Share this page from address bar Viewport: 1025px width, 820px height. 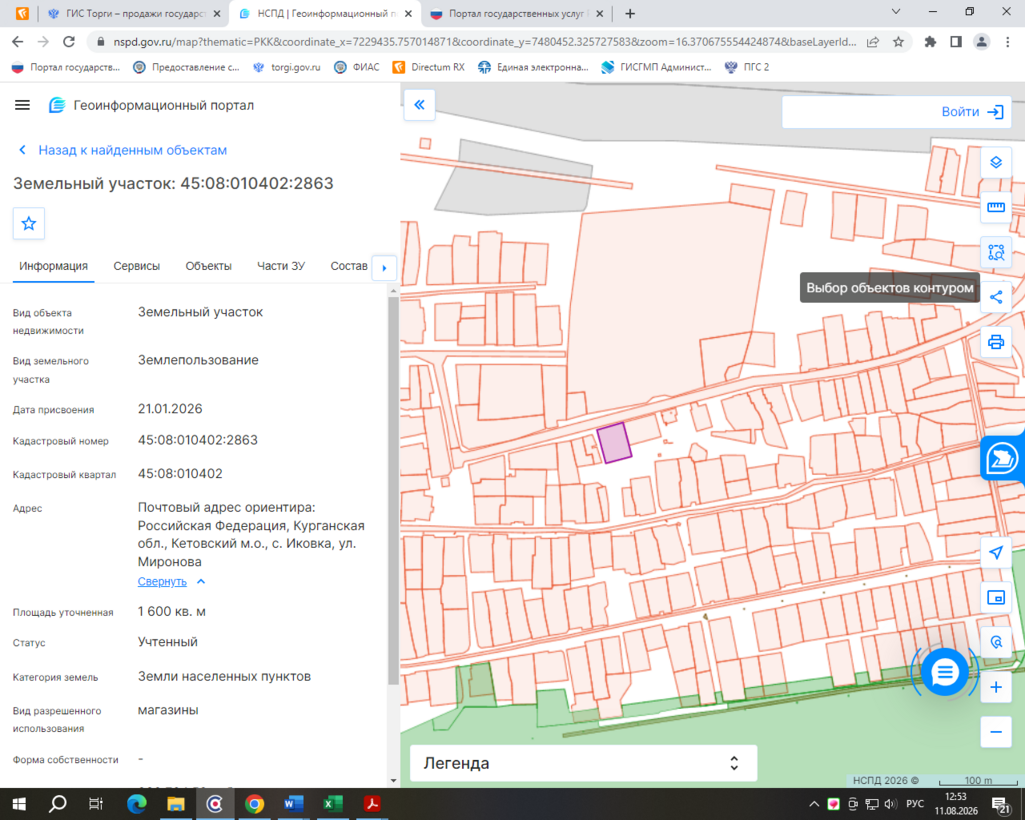click(x=873, y=42)
